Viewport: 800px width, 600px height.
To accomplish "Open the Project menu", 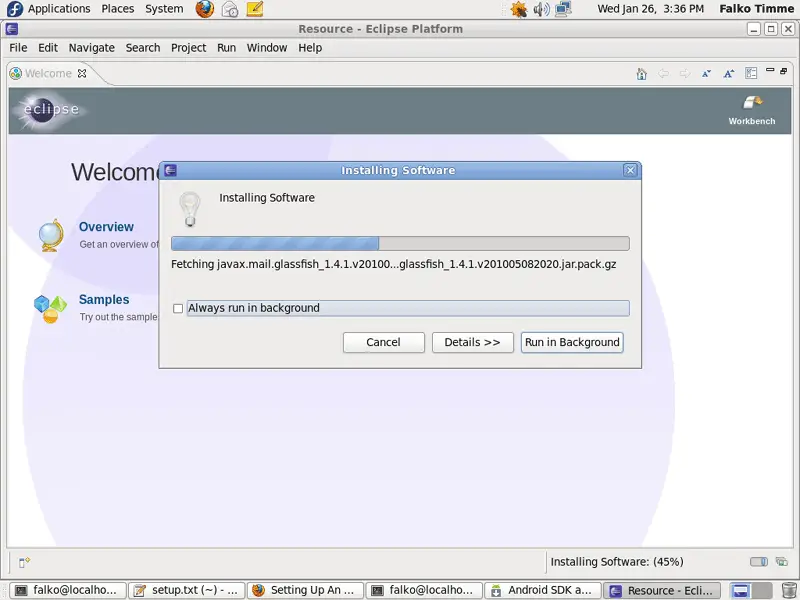I will coord(189,48).
